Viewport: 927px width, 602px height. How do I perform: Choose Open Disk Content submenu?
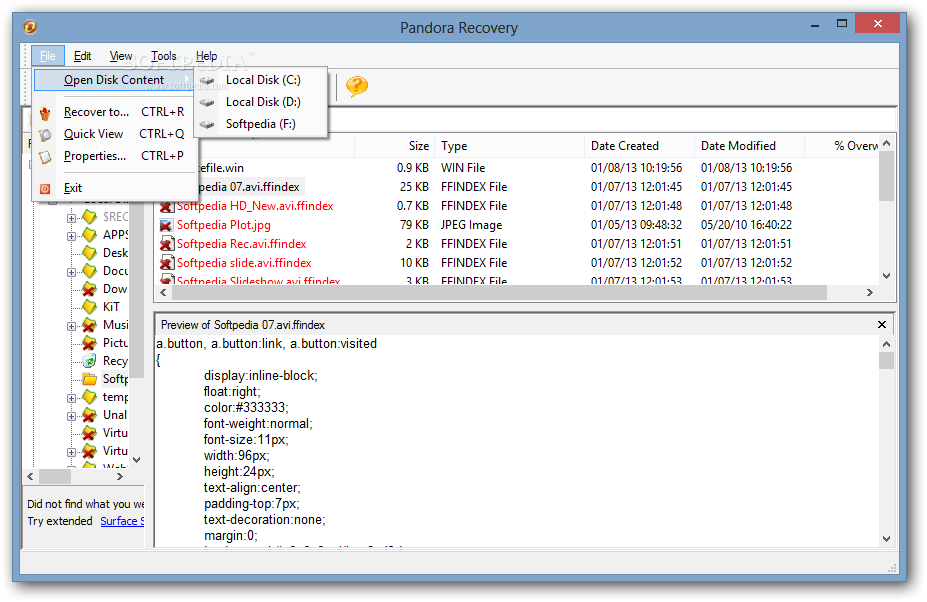pyautogui.click(x=114, y=80)
